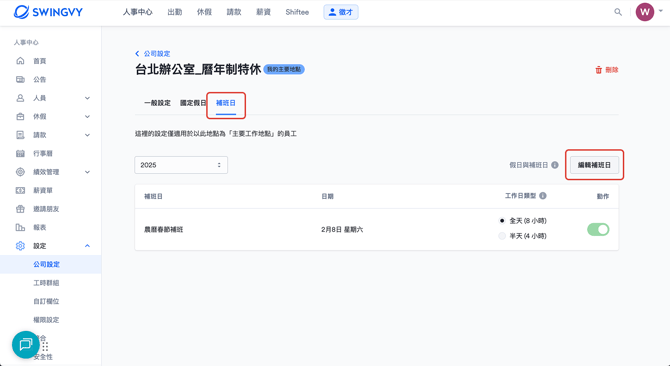Click the 編輯補班日 button
Viewport: 670px width, 366px height.
[594, 165]
